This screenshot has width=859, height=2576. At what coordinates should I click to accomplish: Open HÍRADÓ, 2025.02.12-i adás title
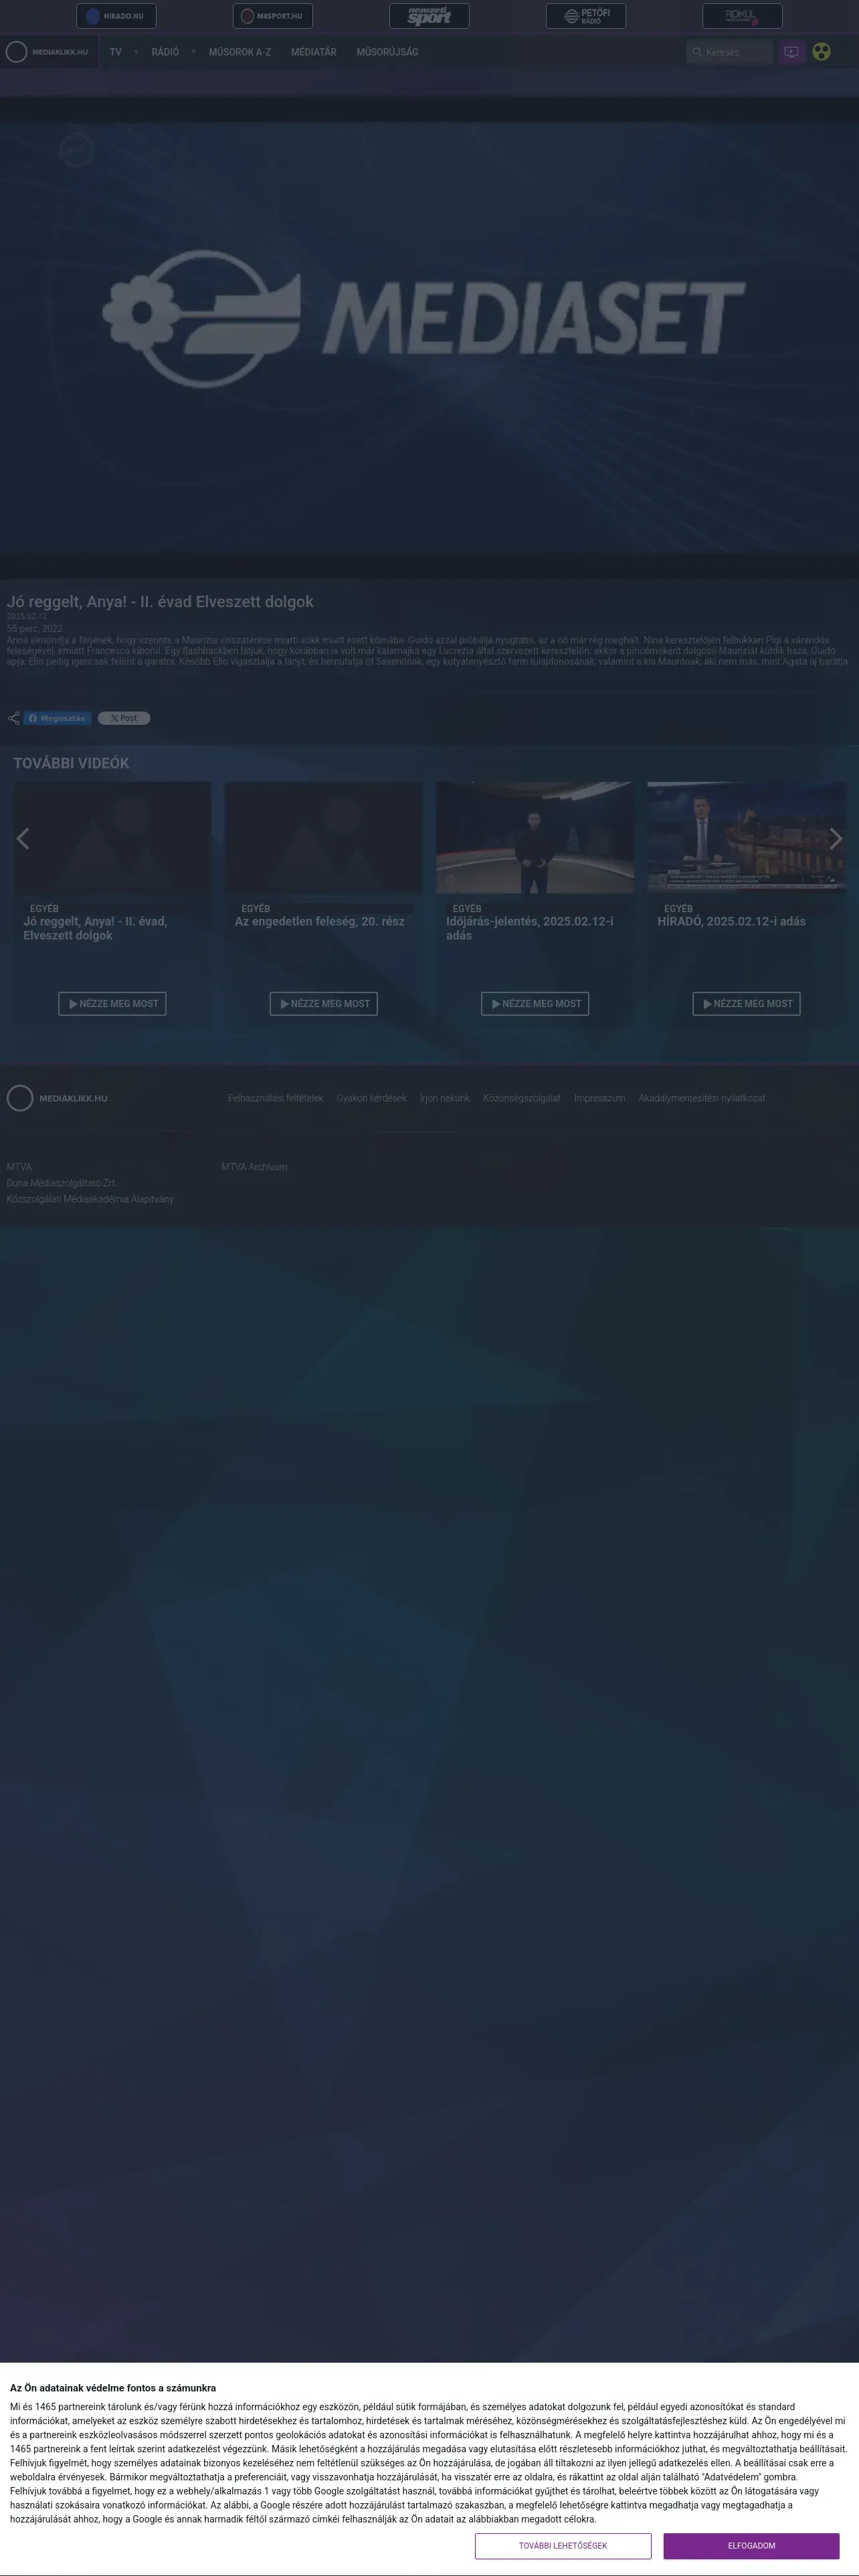[x=731, y=921]
